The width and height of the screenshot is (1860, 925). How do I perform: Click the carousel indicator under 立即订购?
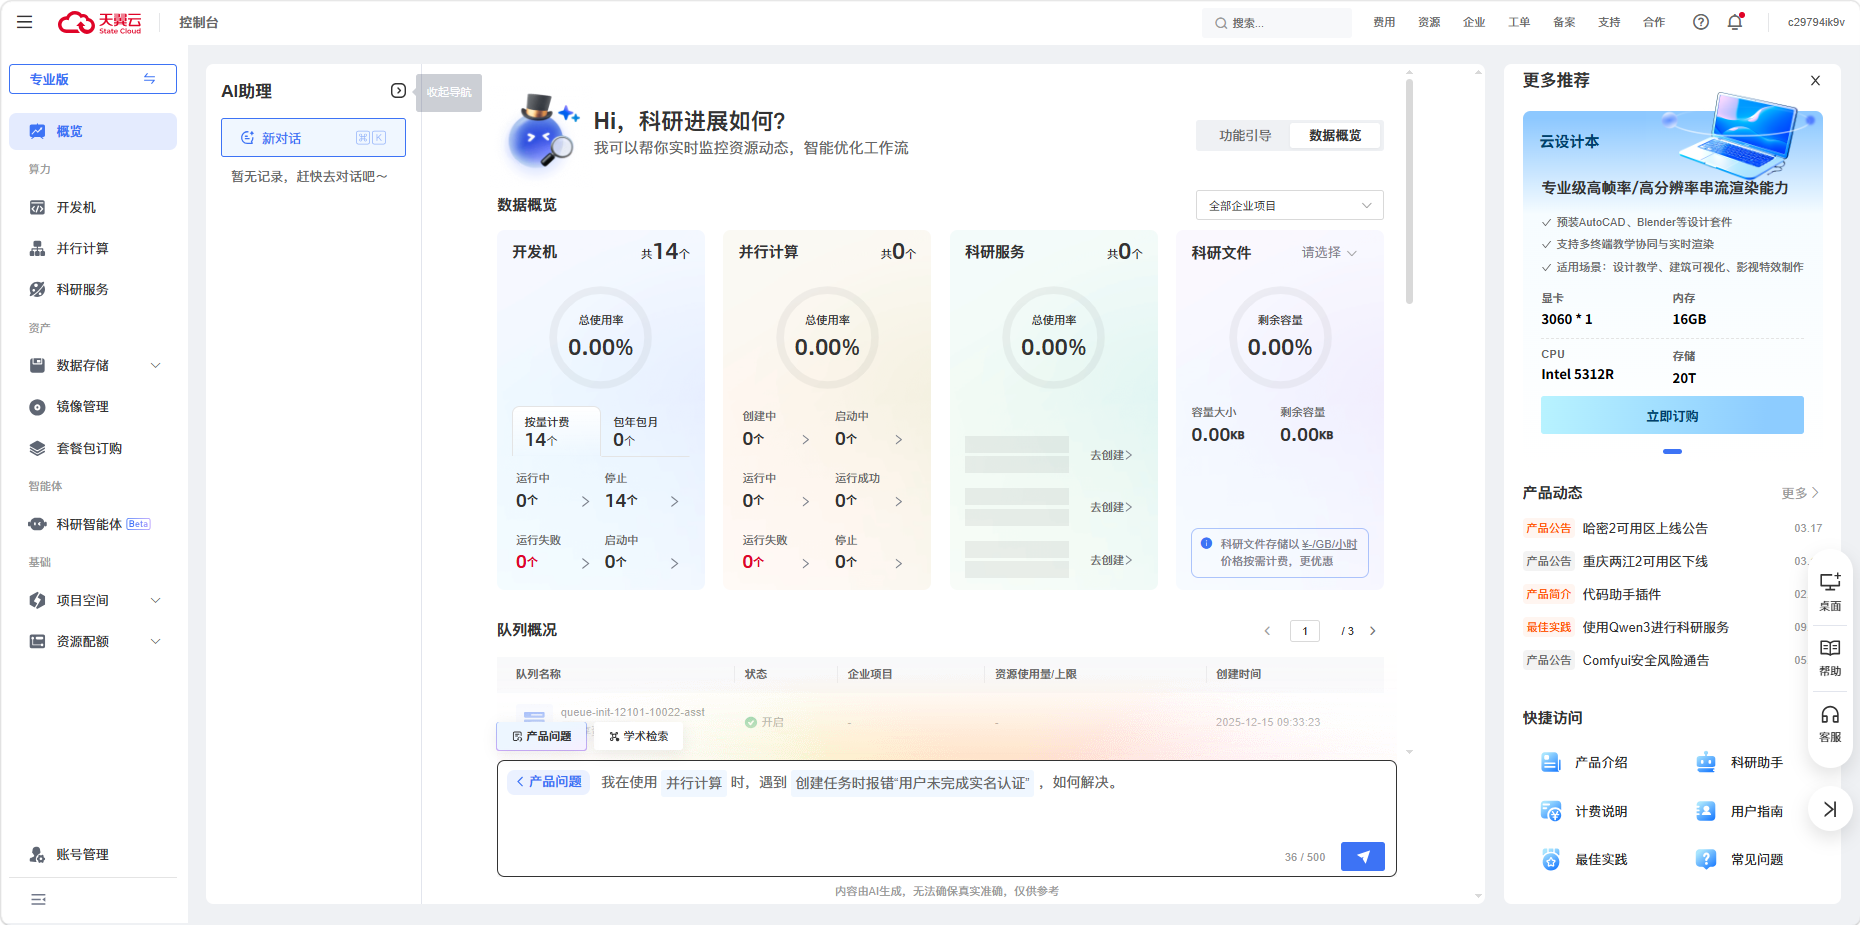[x=1672, y=452]
